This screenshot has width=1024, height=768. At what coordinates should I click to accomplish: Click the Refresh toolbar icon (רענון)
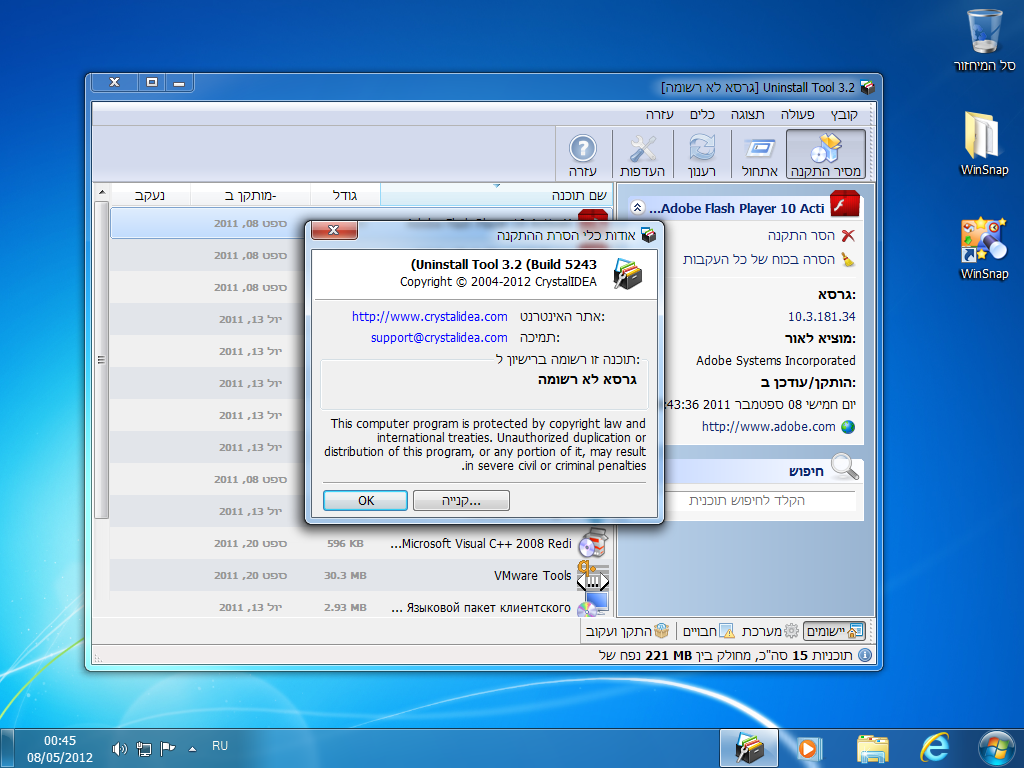tap(702, 155)
